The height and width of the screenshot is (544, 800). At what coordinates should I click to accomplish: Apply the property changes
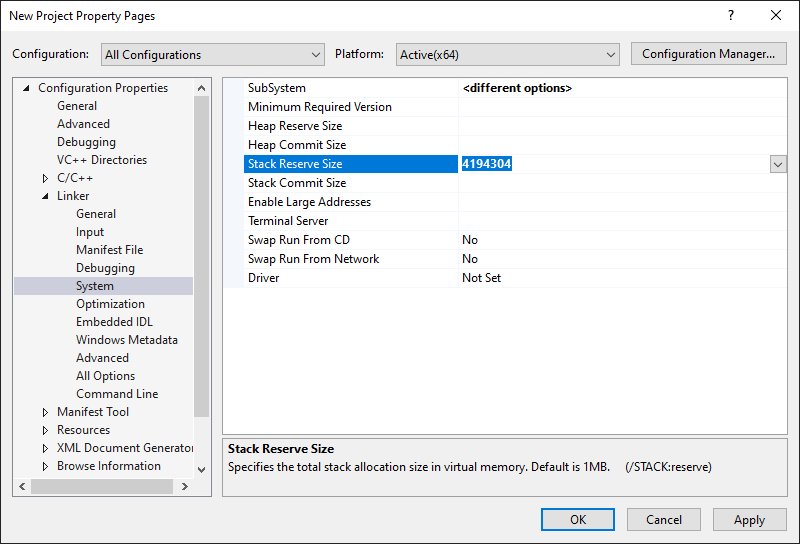tap(749, 520)
